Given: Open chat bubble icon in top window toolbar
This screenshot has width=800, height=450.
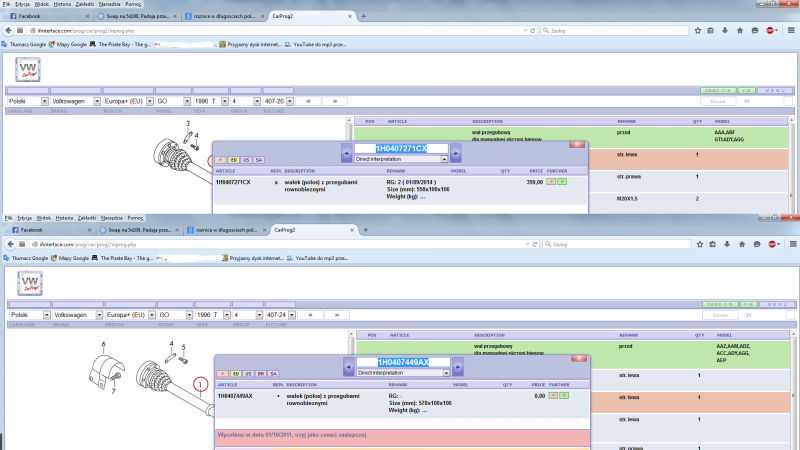Looking at the screenshot, I should pos(755,31).
